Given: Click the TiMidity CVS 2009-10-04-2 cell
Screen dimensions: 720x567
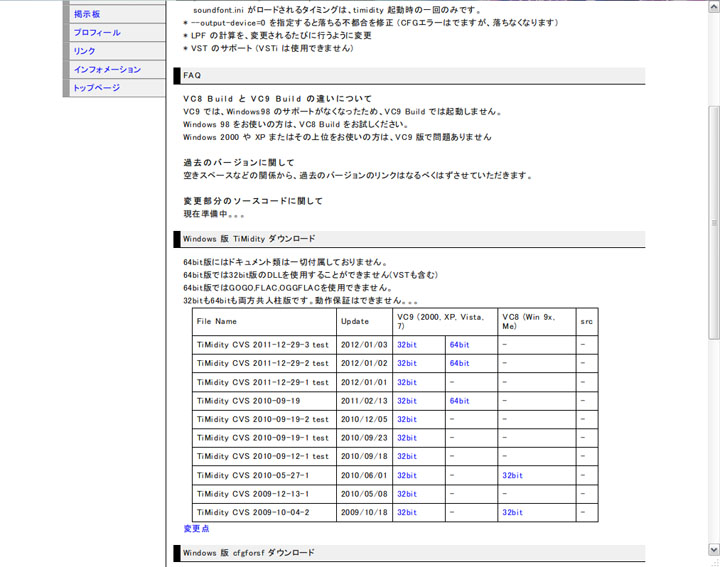Looking at the screenshot, I should coord(264,512).
